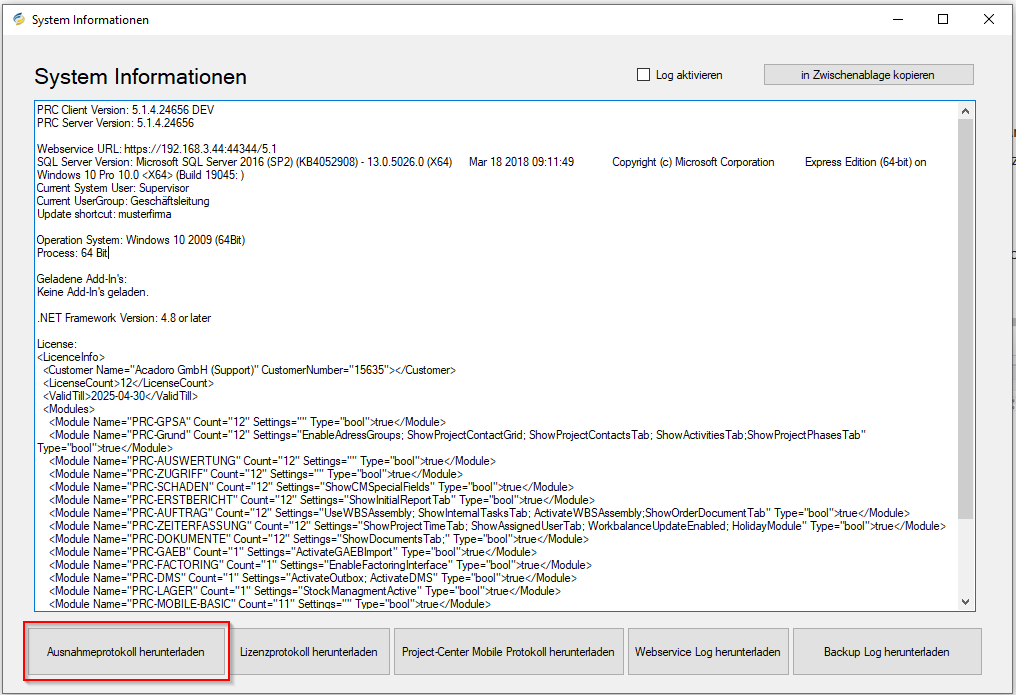
Task: Click Backup Log herunterladen button
Action: [x=886, y=651]
